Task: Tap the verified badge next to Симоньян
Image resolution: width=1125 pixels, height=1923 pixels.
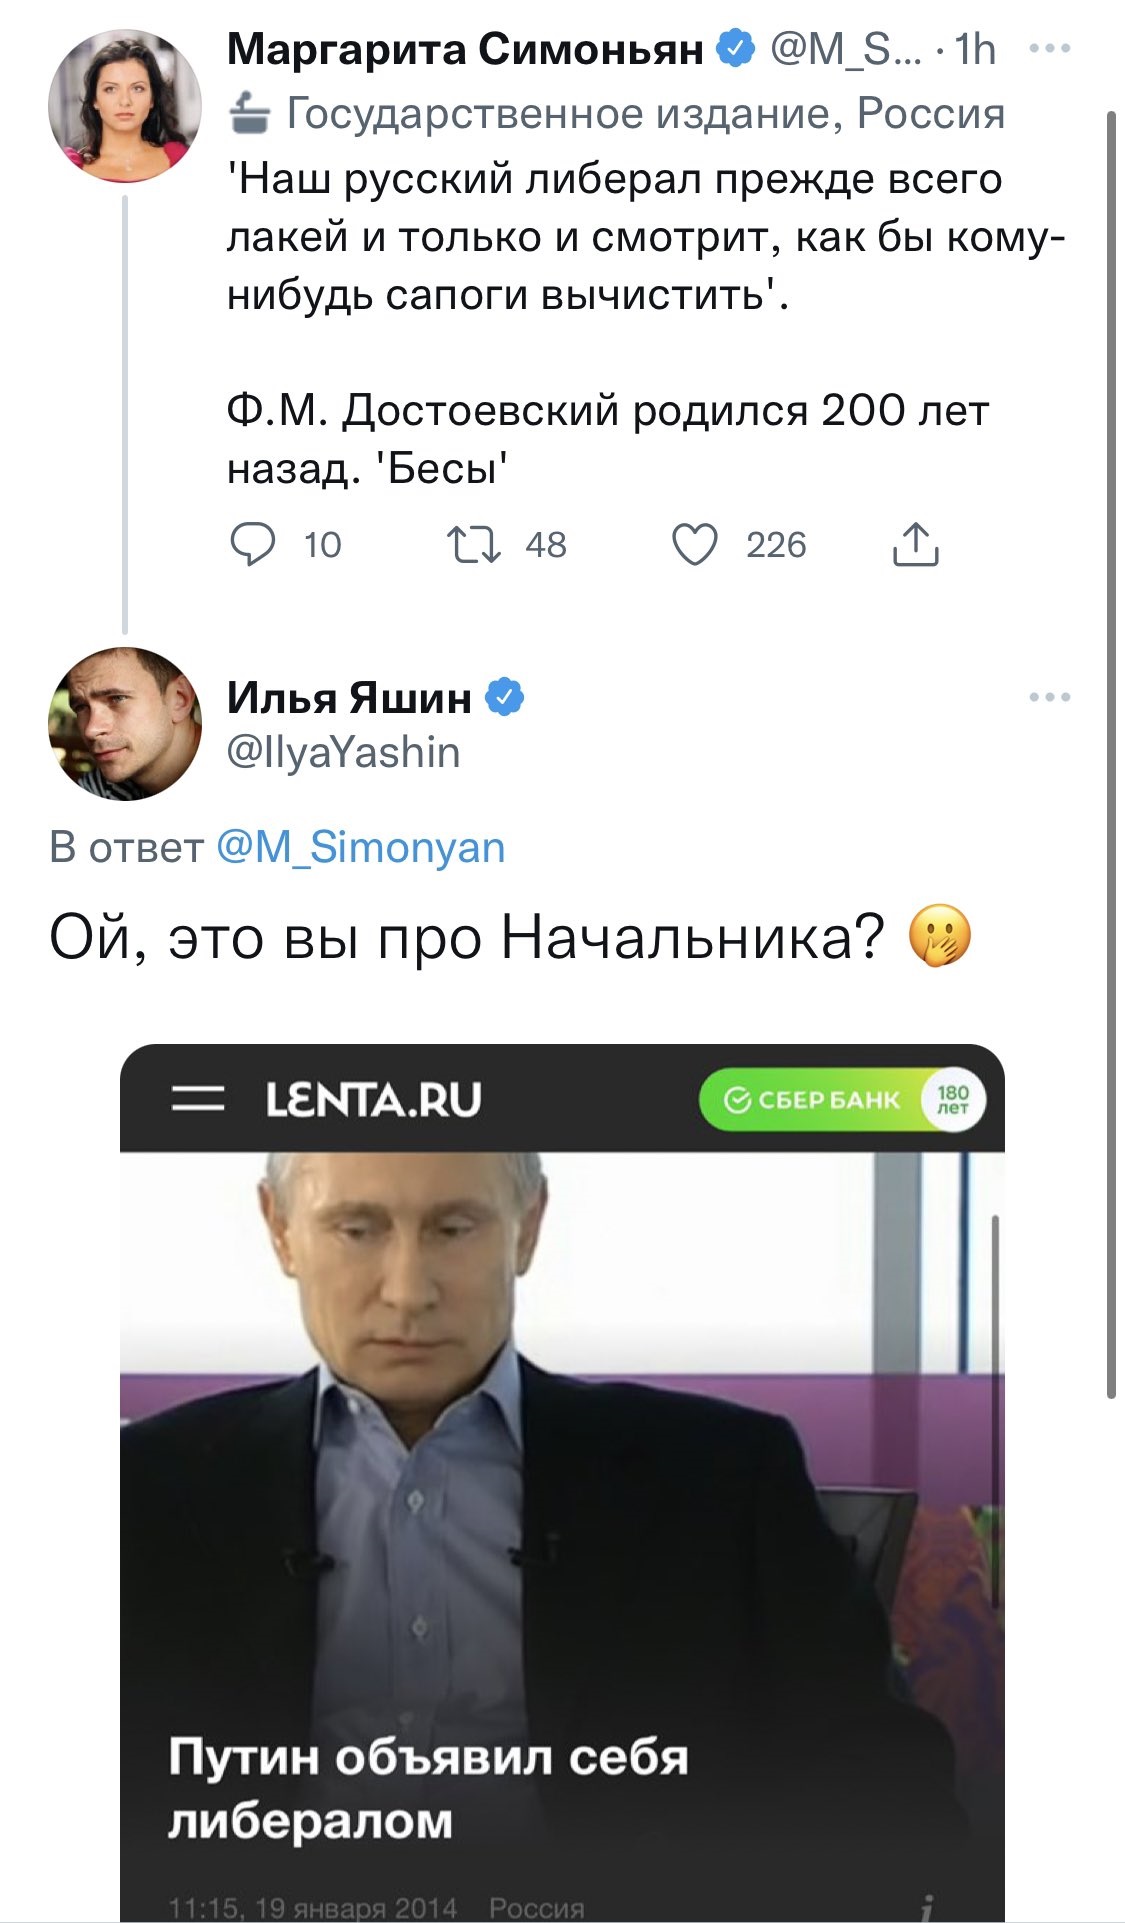Action: click(737, 48)
